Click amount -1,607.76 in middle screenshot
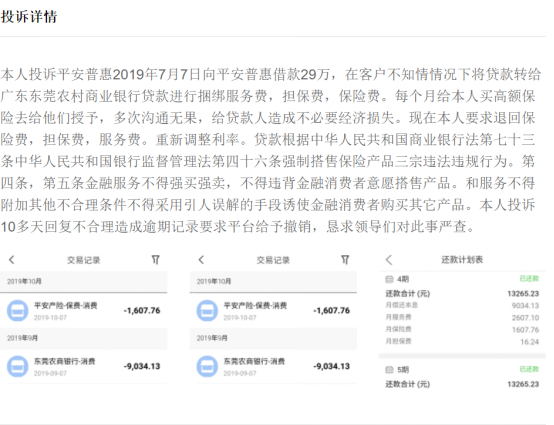 [332, 311]
